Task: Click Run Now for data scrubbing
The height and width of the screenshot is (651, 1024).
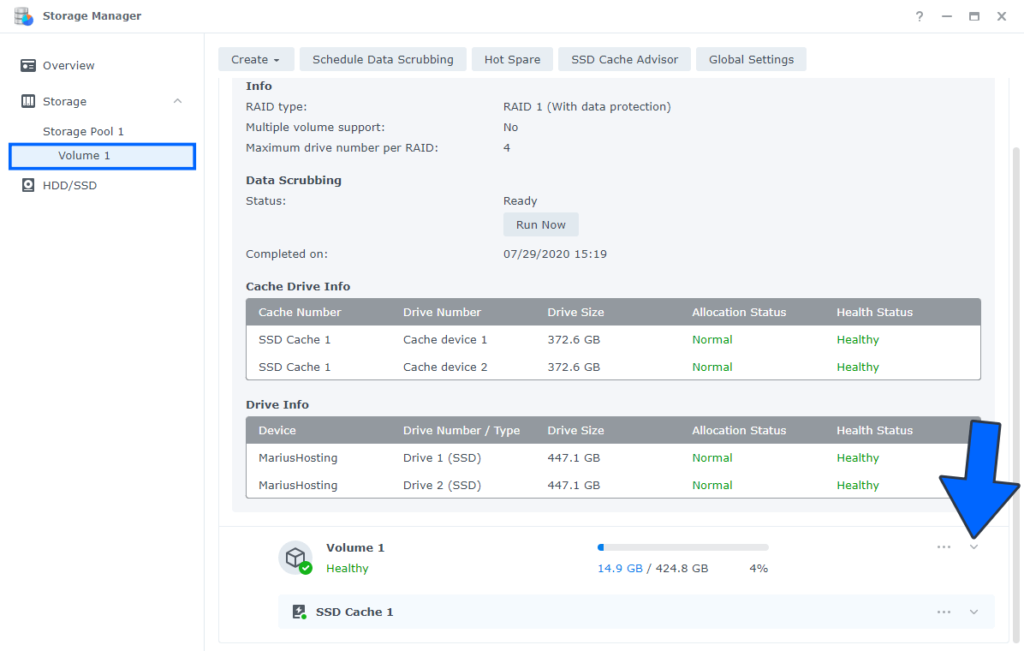Action: 540,225
